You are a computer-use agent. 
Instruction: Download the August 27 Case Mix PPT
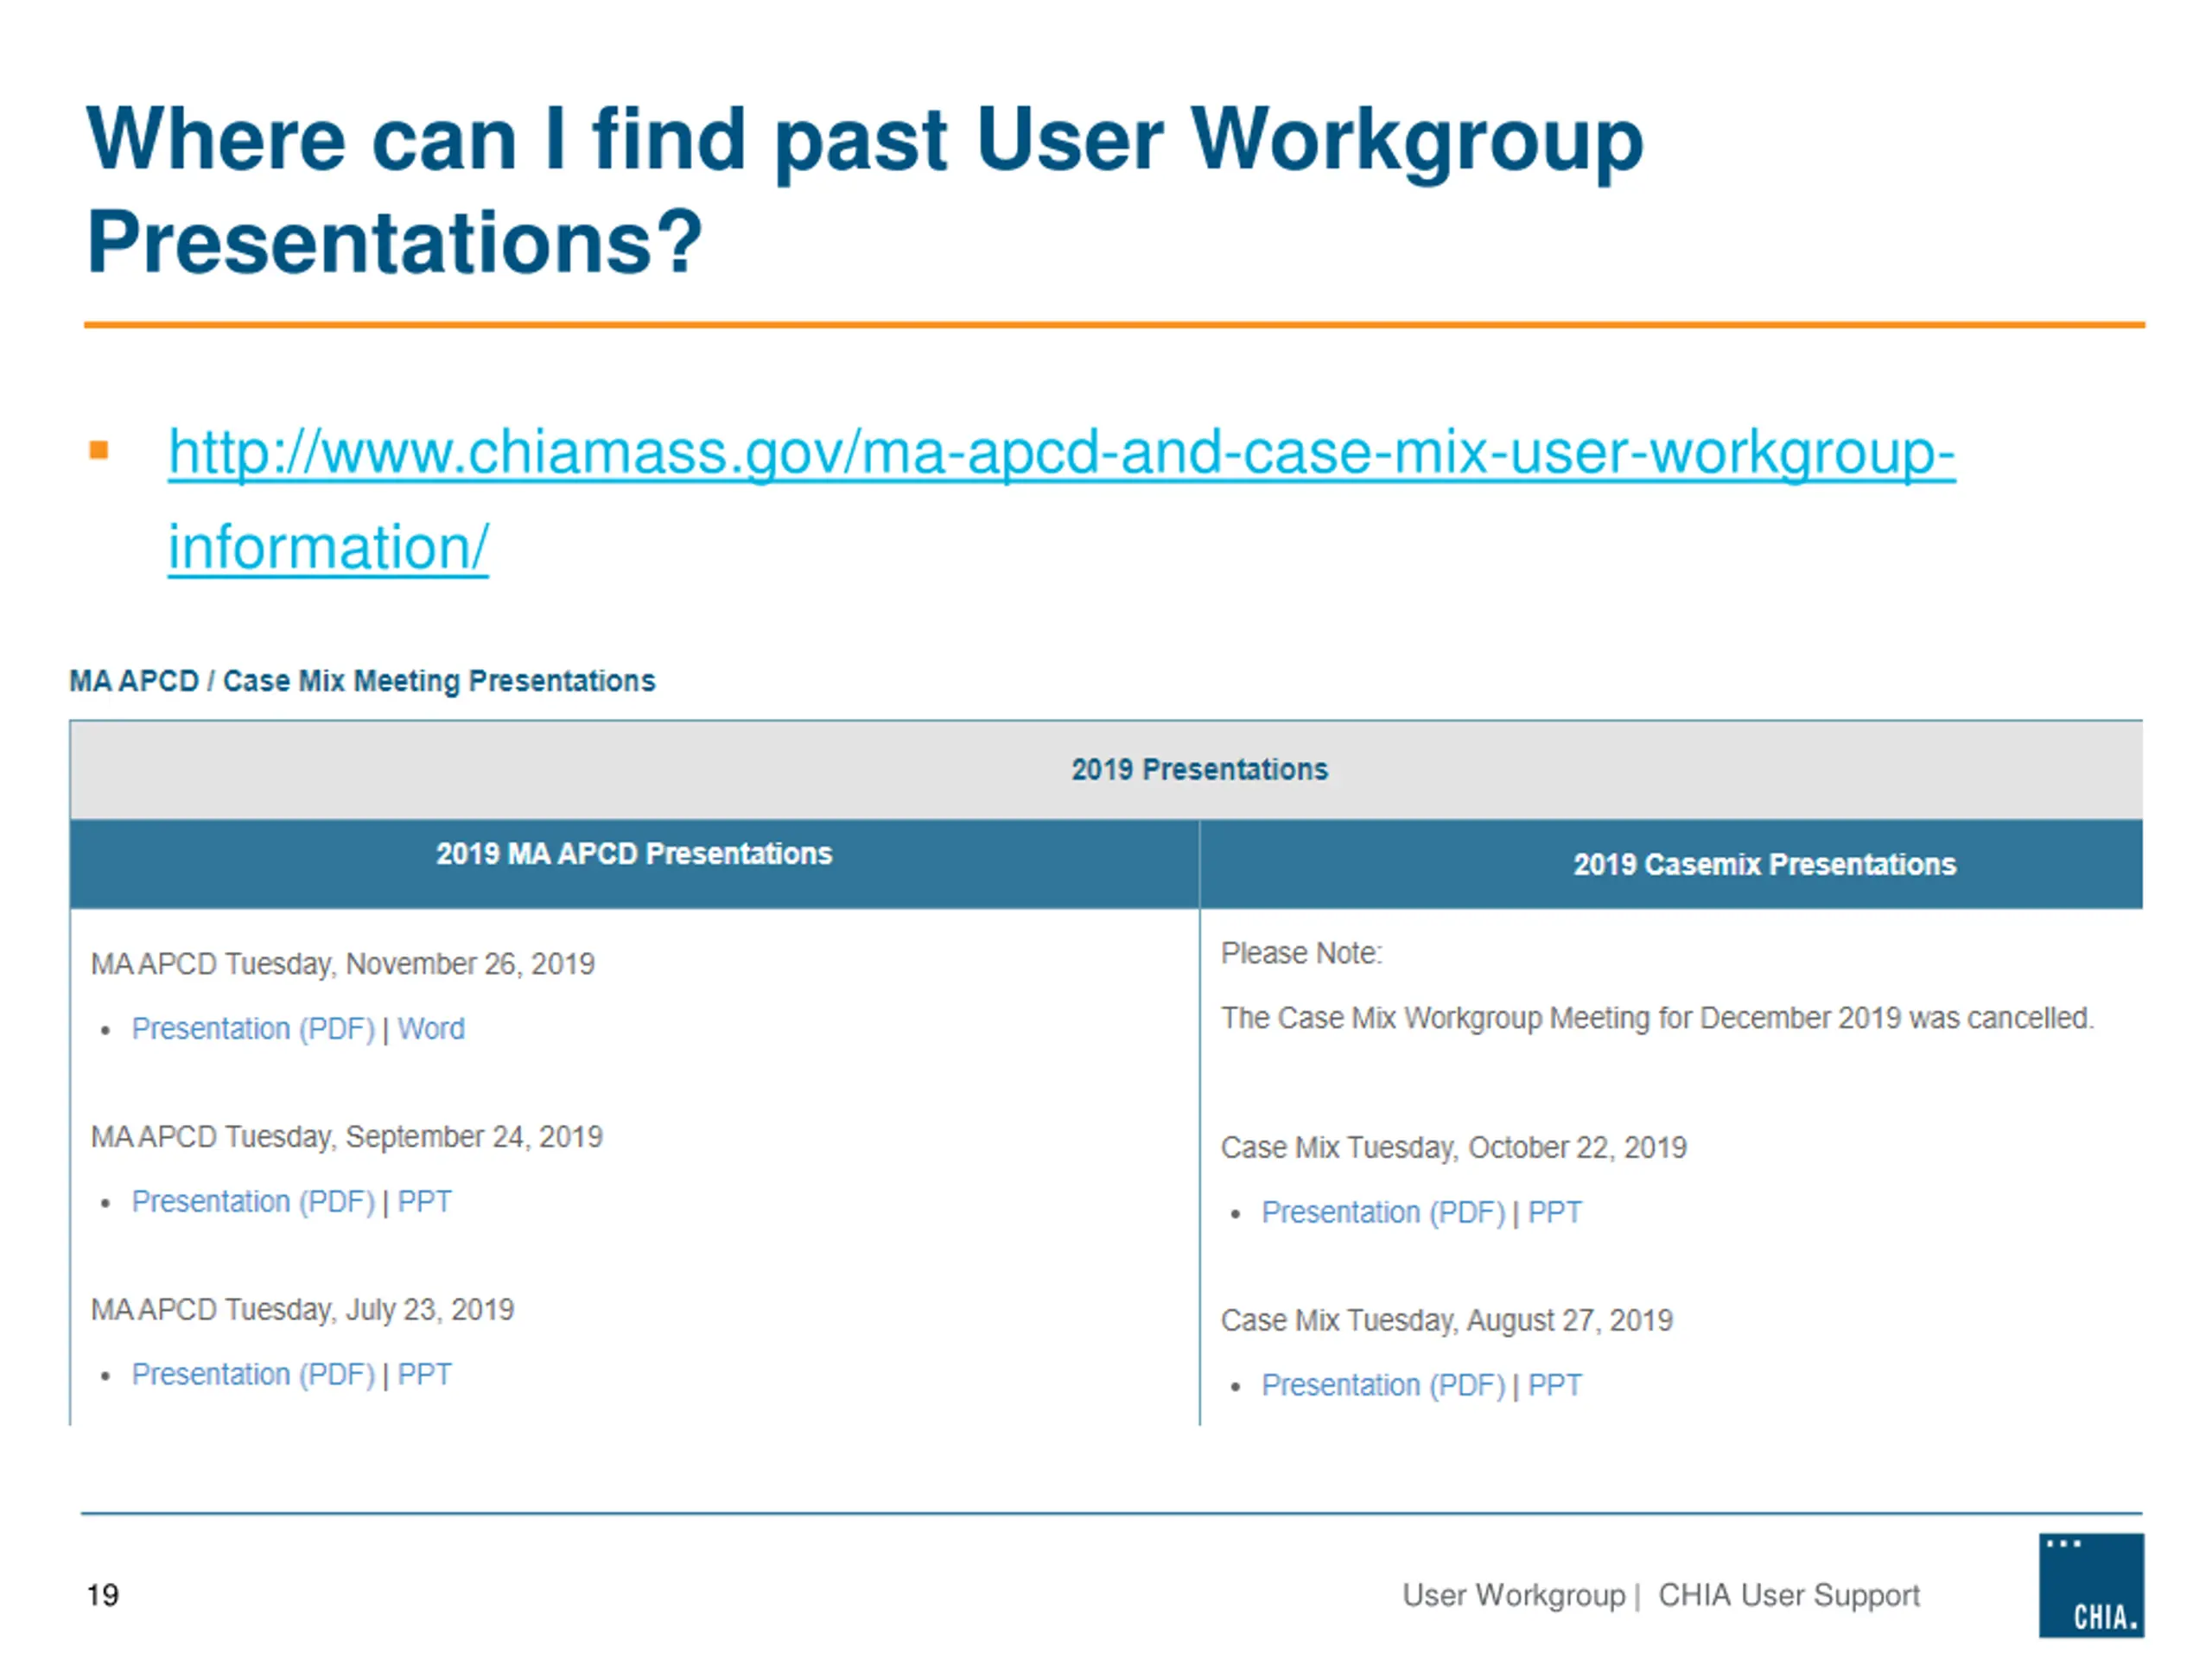(1554, 1386)
